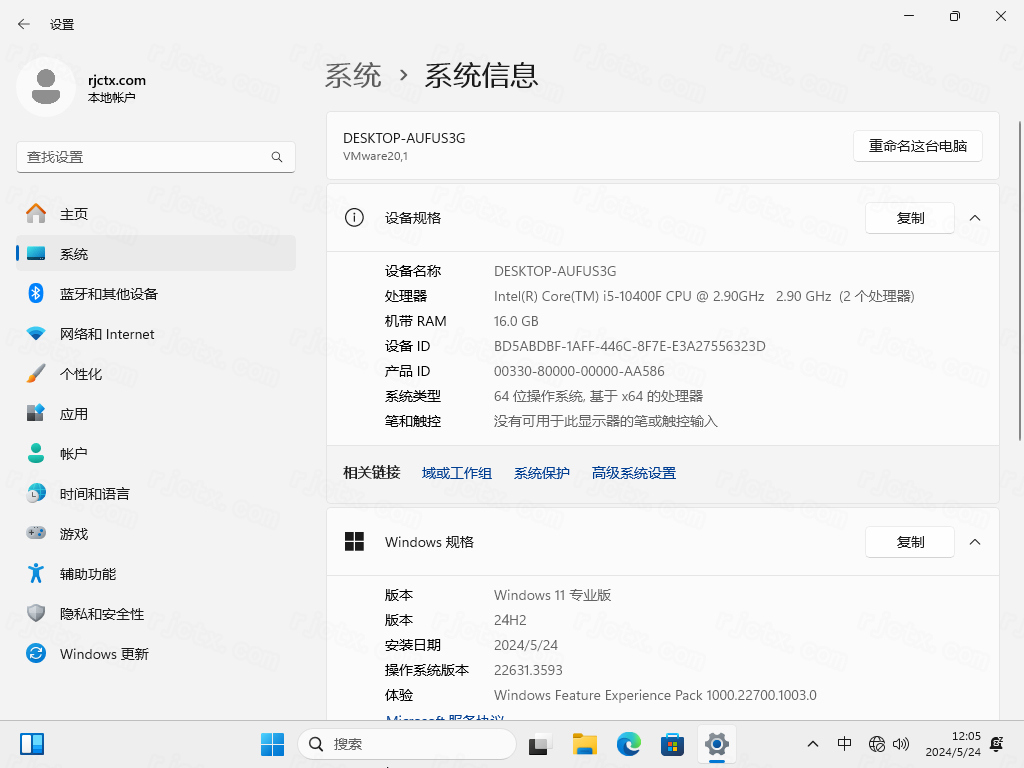Open Task View on the taskbar
1024x768 pixels.
(x=540, y=744)
